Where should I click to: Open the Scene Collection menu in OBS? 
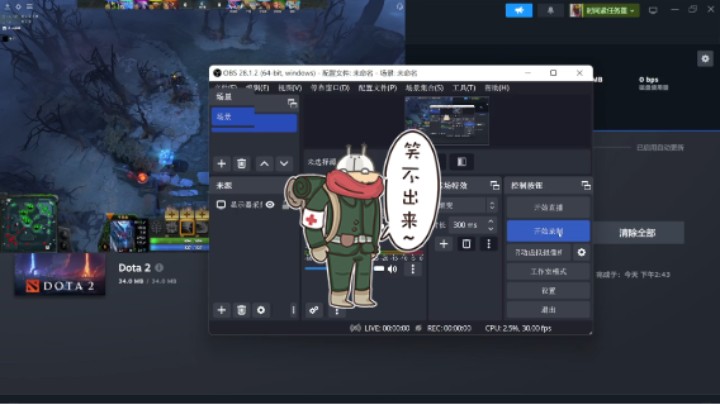pyautogui.click(x=424, y=88)
